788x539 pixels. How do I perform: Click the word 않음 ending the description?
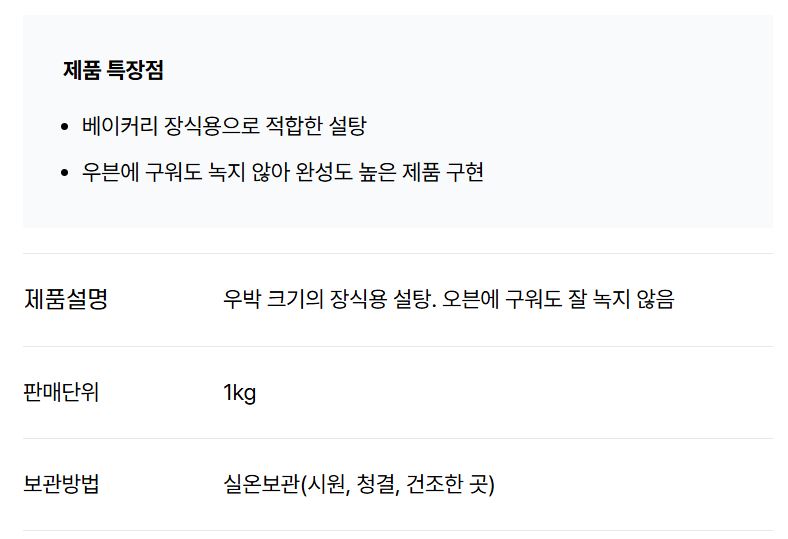[655, 299]
